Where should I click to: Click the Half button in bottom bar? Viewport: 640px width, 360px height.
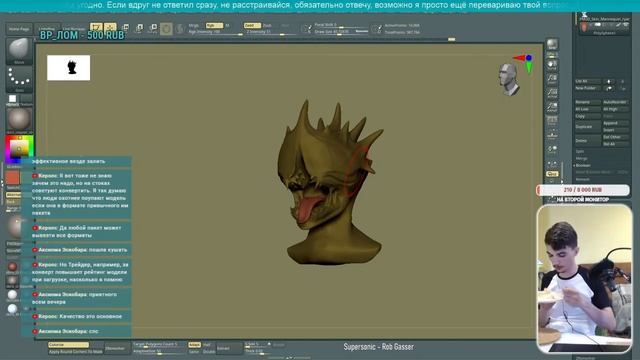pos(207,345)
